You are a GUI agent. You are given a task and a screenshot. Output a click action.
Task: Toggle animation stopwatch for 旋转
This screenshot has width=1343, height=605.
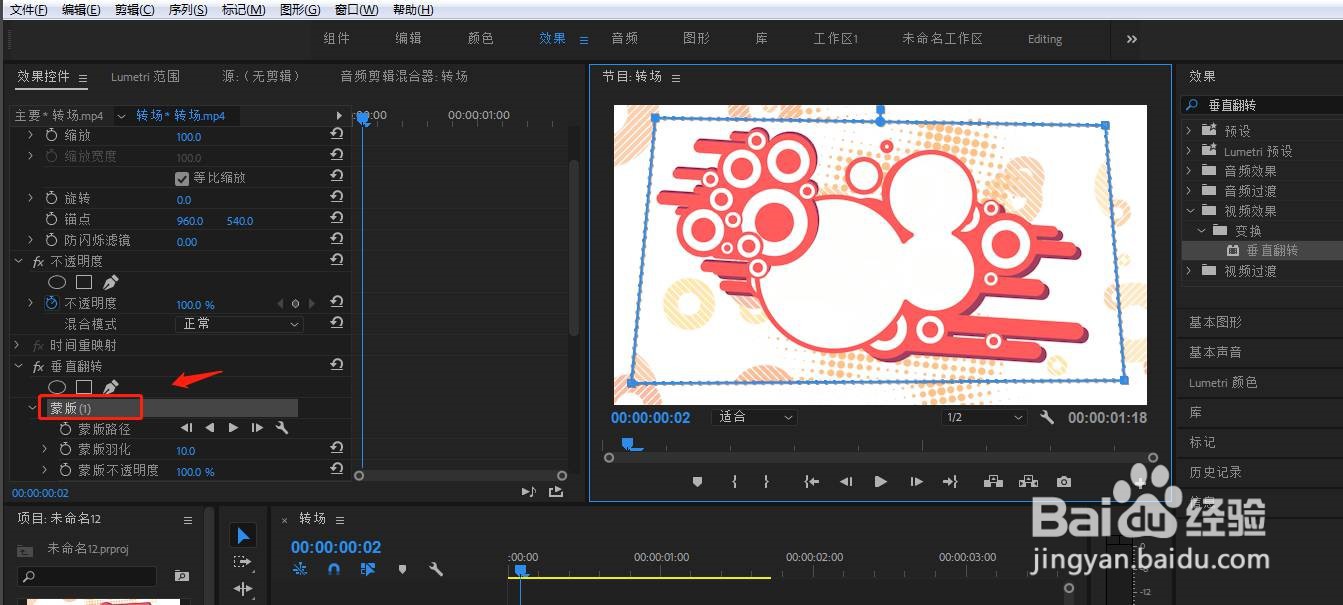[x=52, y=198]
